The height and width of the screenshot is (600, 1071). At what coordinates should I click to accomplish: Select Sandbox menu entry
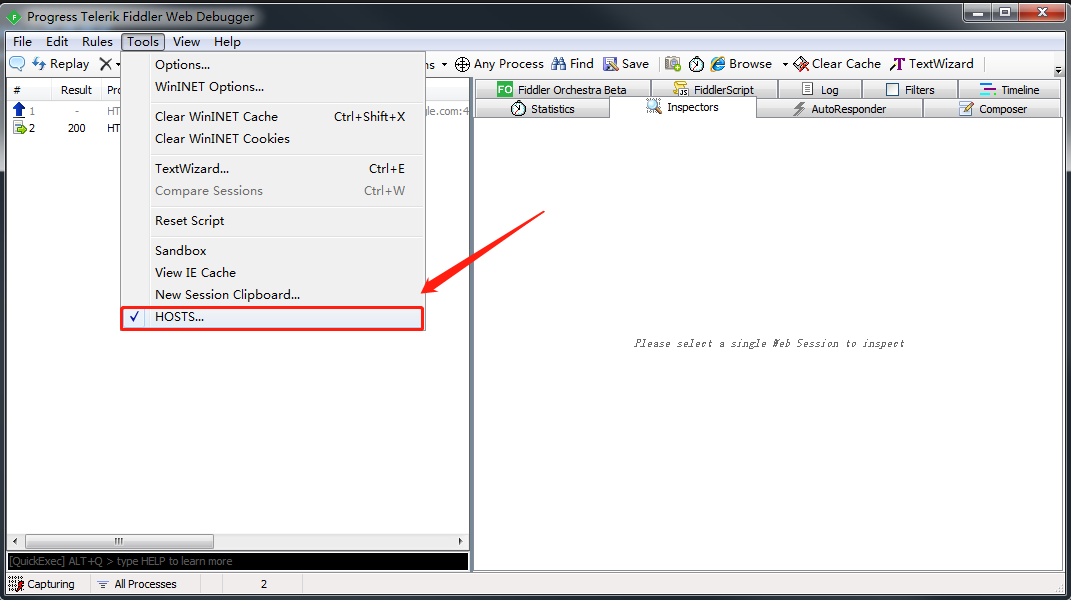tap(273, 251)
